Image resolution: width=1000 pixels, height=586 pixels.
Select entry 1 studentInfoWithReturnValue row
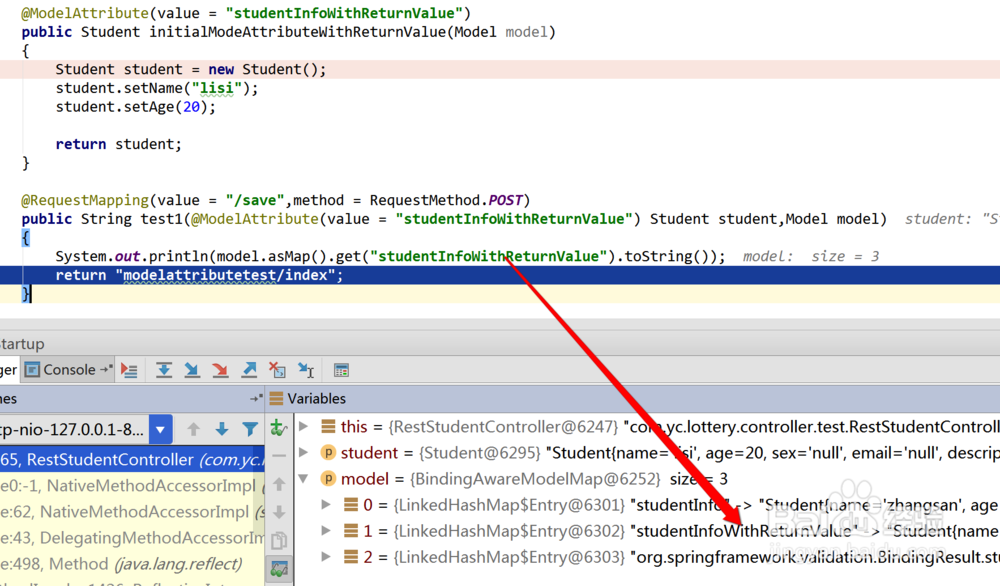point(647,531)
